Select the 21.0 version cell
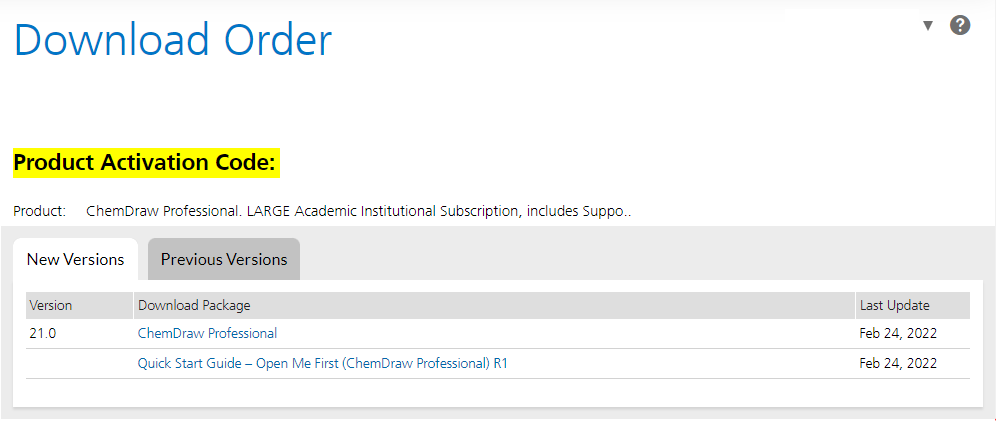The height and width of the screenshot is (421, 996). tap(43, 333)
